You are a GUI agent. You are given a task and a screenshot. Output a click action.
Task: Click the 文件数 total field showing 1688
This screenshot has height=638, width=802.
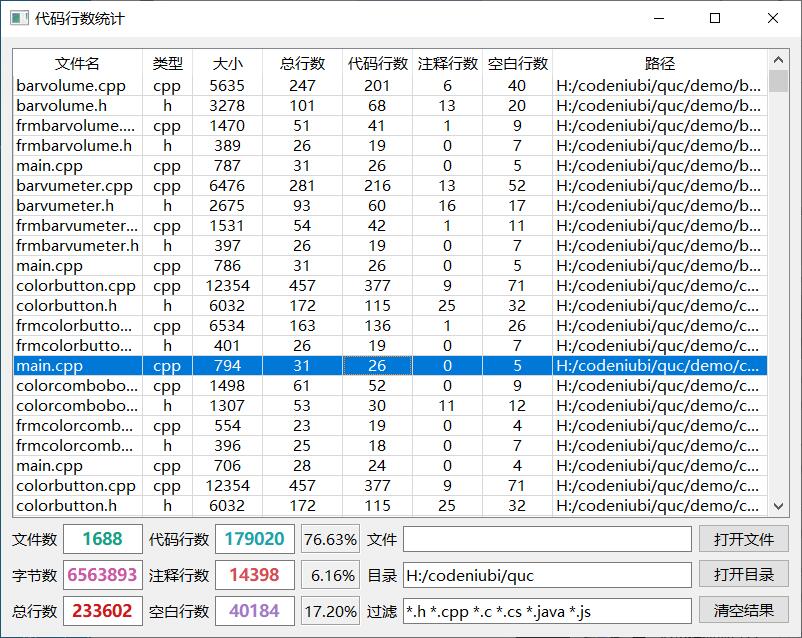click(x=102, y=539)
